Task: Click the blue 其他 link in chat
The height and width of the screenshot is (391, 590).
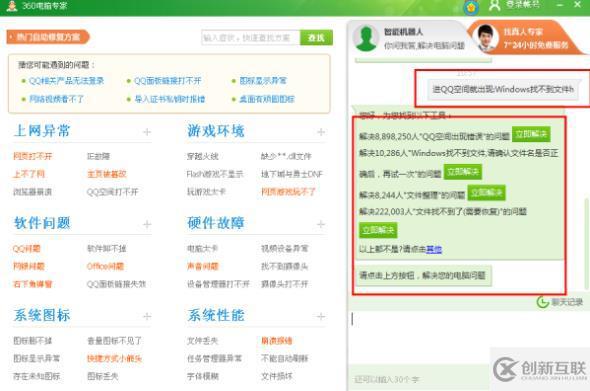Action: pos(434,249)
